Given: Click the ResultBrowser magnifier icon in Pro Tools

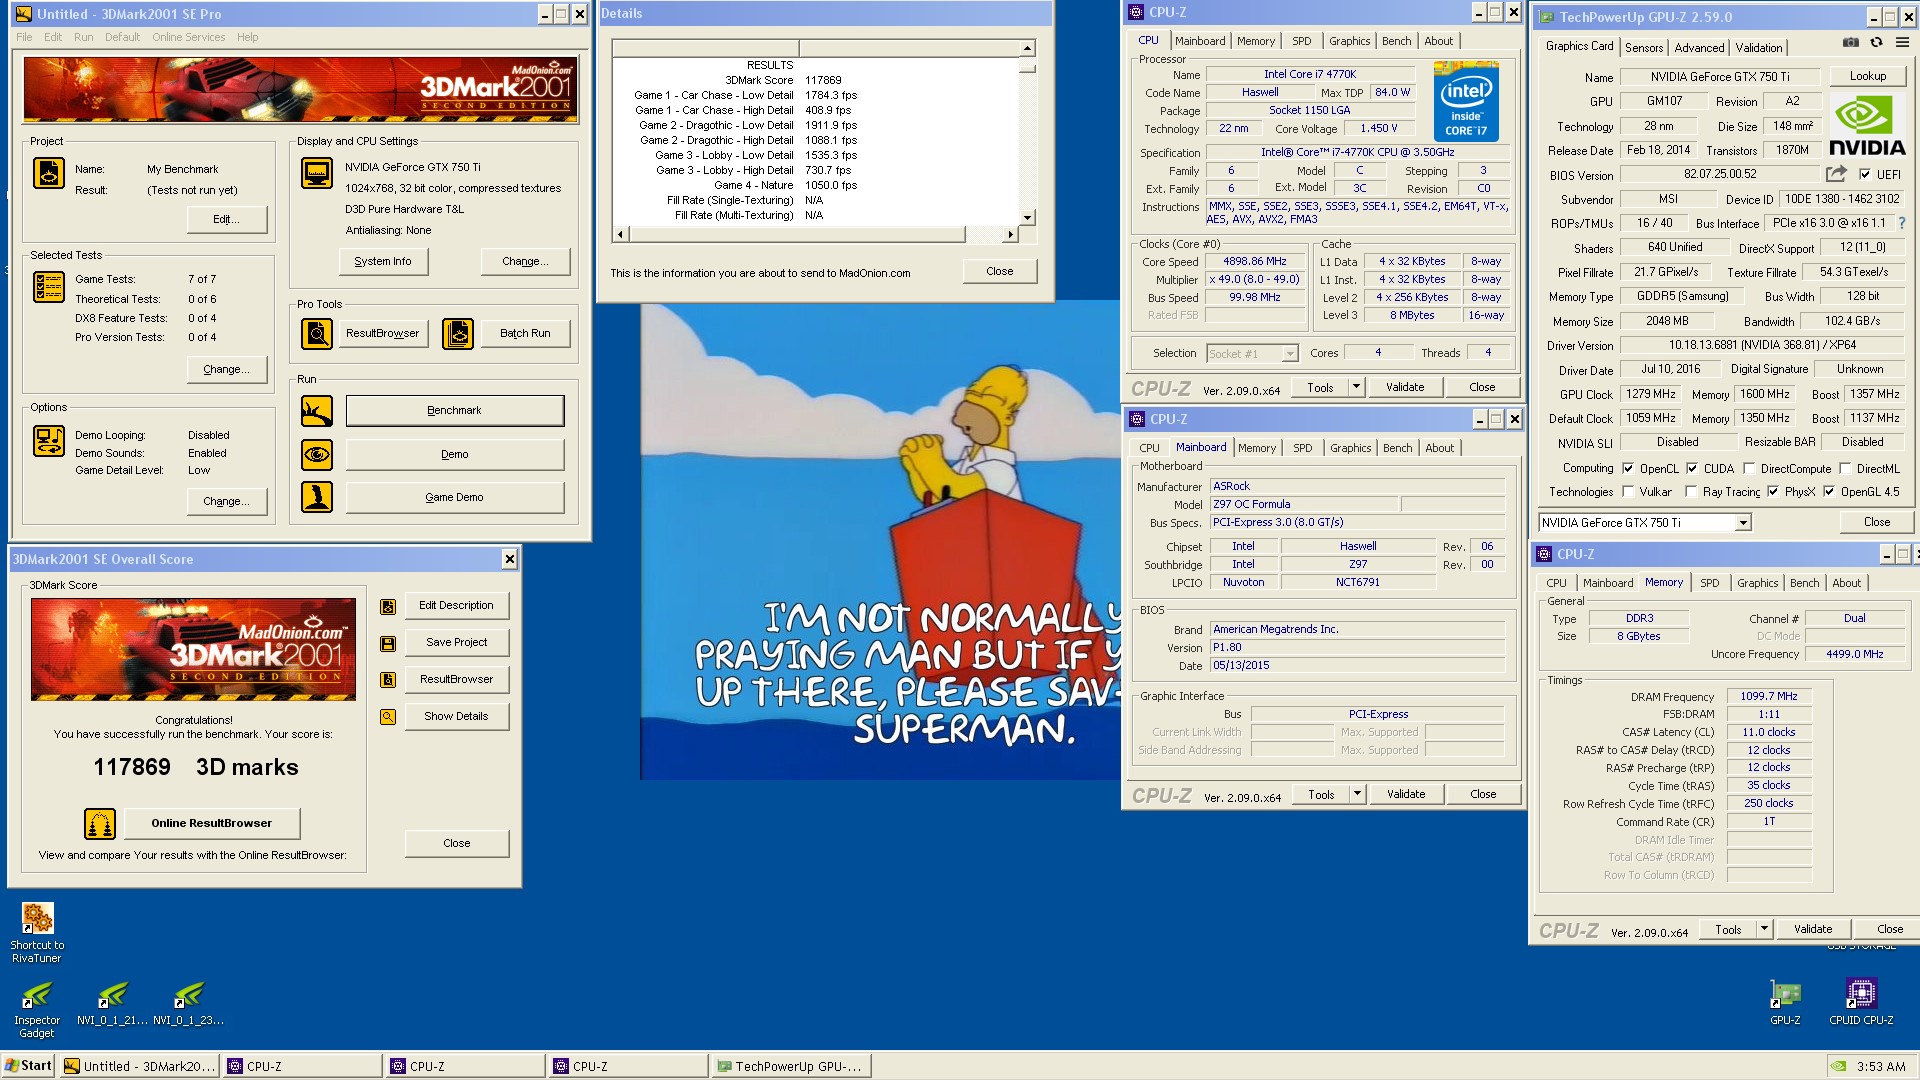Looking at the screenshot, I should tap(317, 333).
